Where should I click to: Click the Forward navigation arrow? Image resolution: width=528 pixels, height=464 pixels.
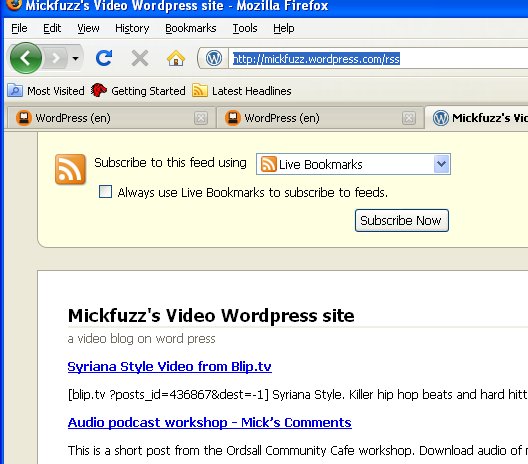tap(56, 59)
